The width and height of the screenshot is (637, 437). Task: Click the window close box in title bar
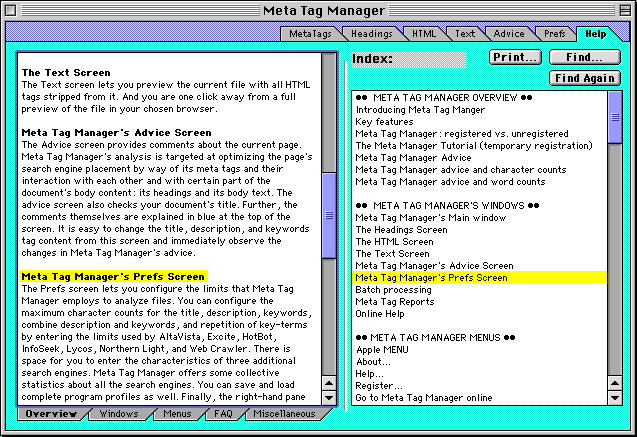(x=11, y=10)
